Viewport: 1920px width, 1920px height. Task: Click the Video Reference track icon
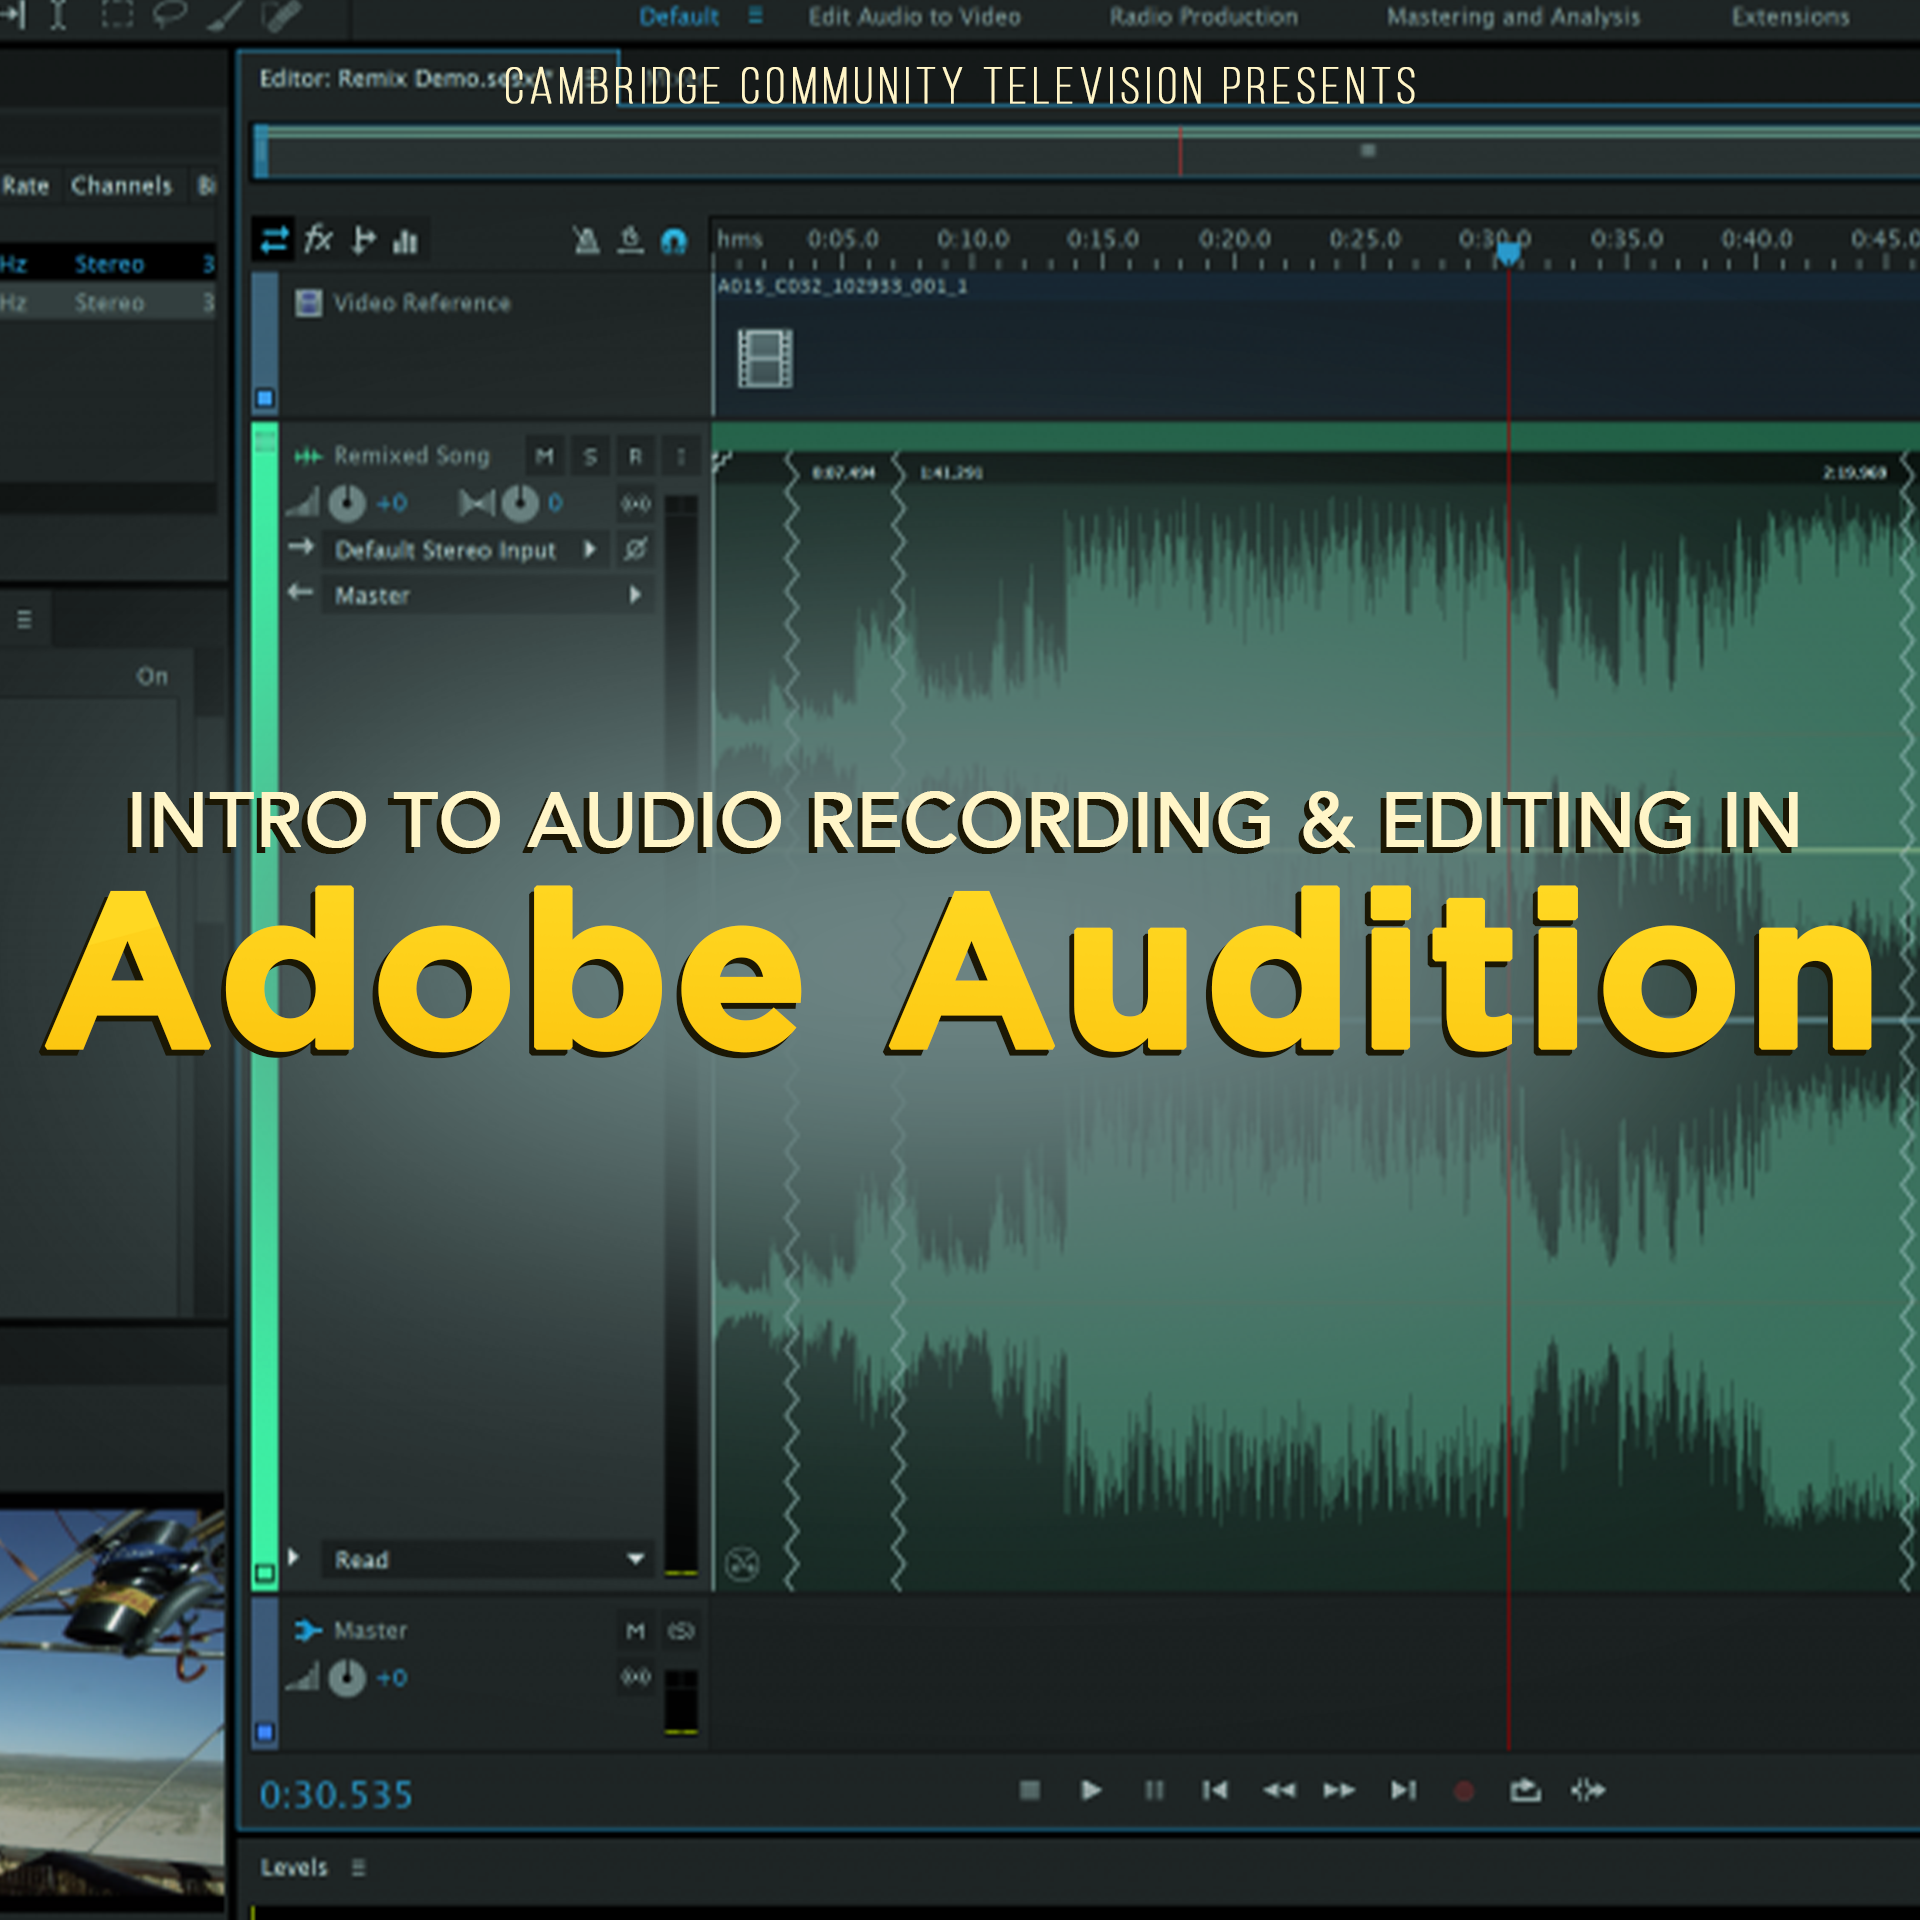point(308,302)
